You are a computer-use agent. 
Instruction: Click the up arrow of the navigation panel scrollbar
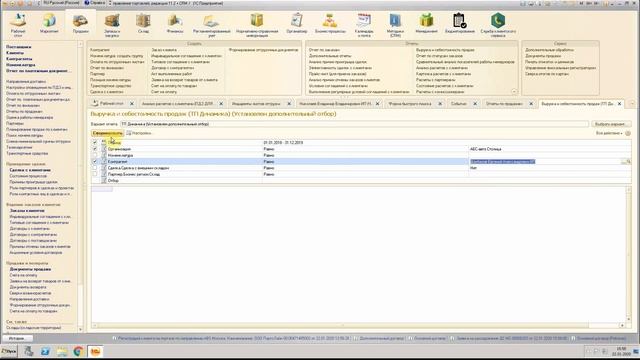pos(80,44)
